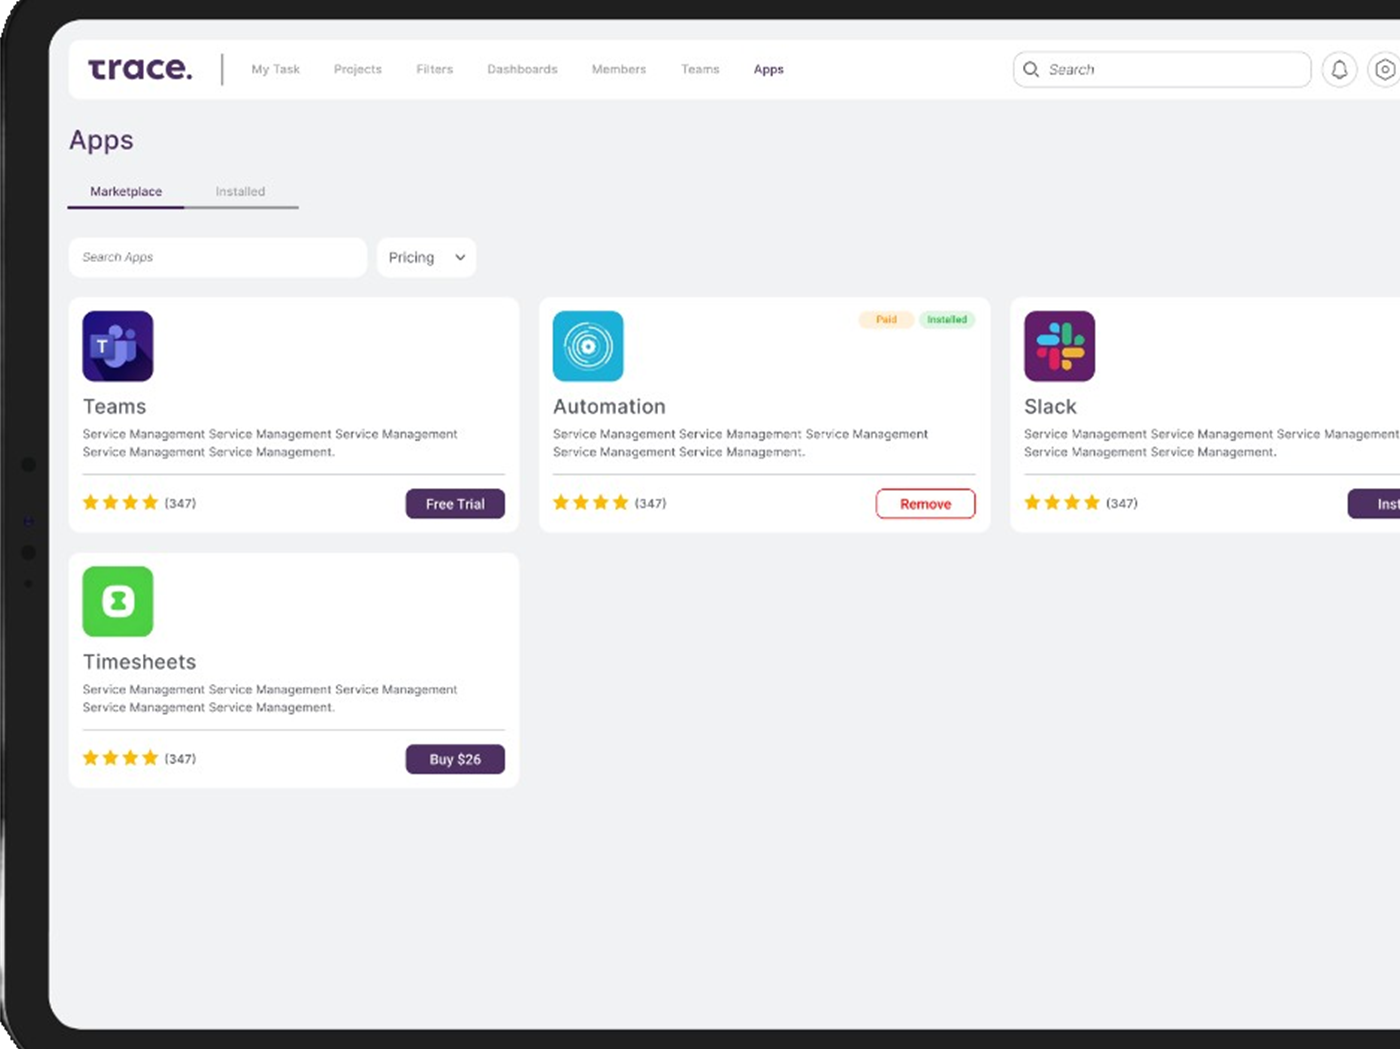The width and height of the screenshot is (1400, 1049).
Task: Click the Timesheets app icon
Action: click(x=118, y=601)
